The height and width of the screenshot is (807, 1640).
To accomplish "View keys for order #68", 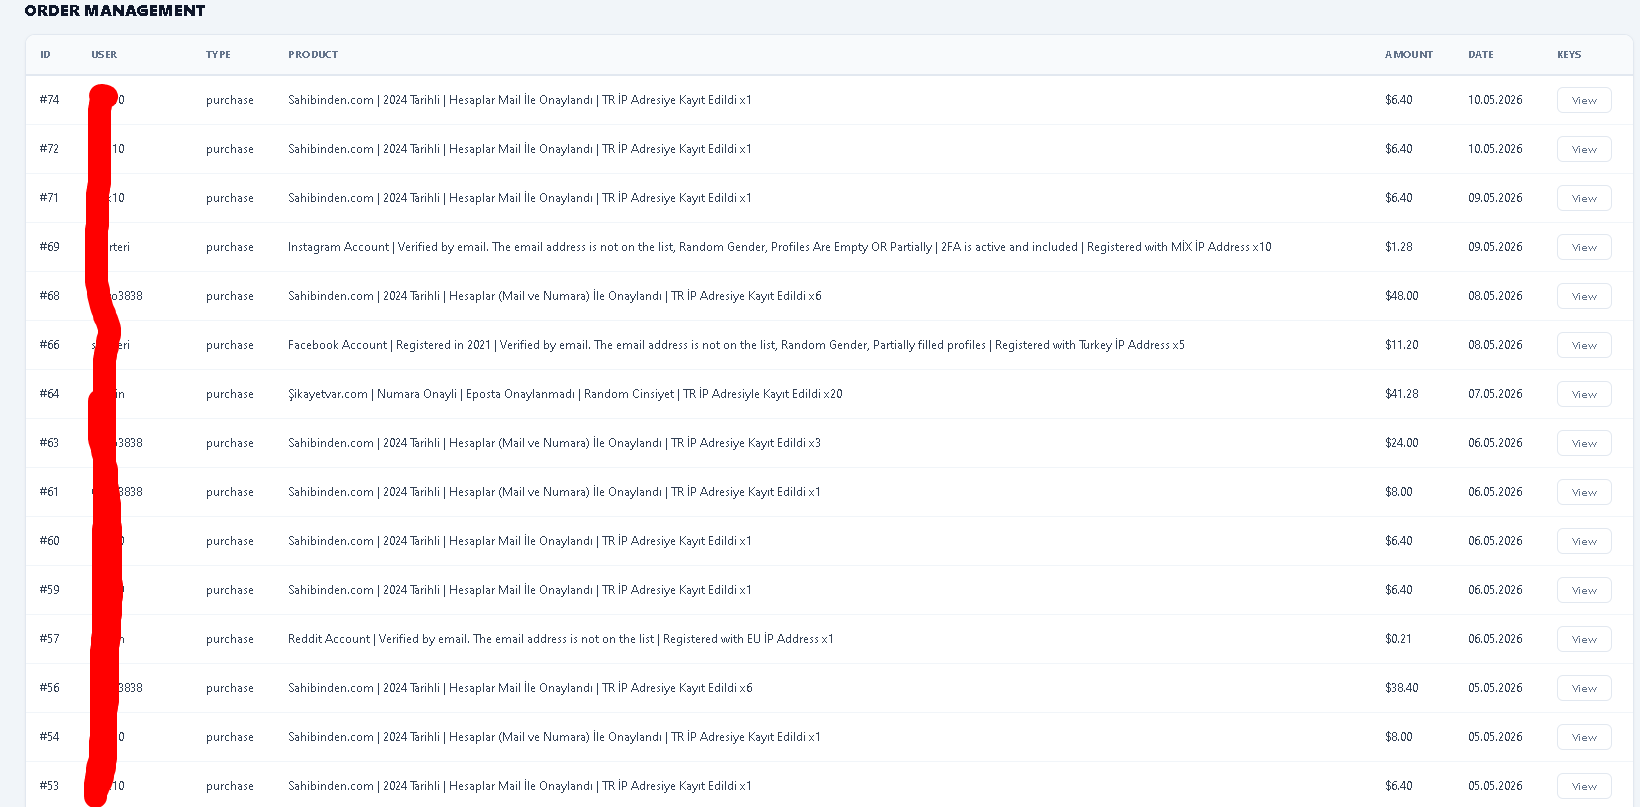I will tap(1584, 296).
